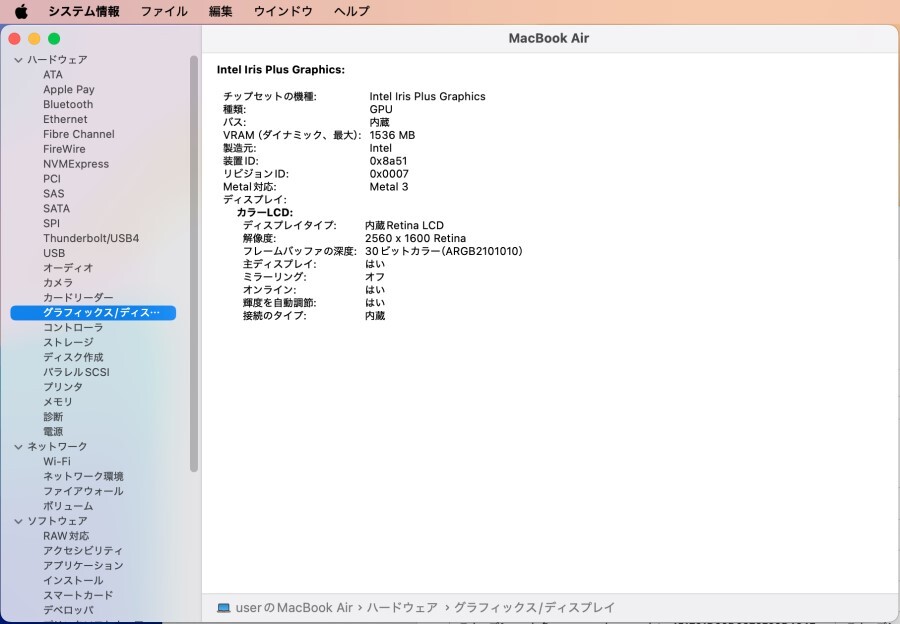The height and width of the screenshot is (624, 900).
Task: Click userのMacBook Air in the path bar
Action: click(x=294, y=608)
